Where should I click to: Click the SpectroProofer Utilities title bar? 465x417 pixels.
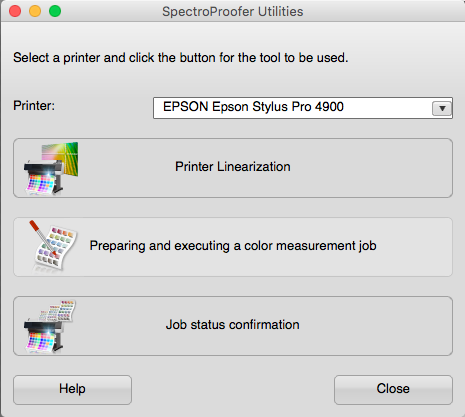233,11
